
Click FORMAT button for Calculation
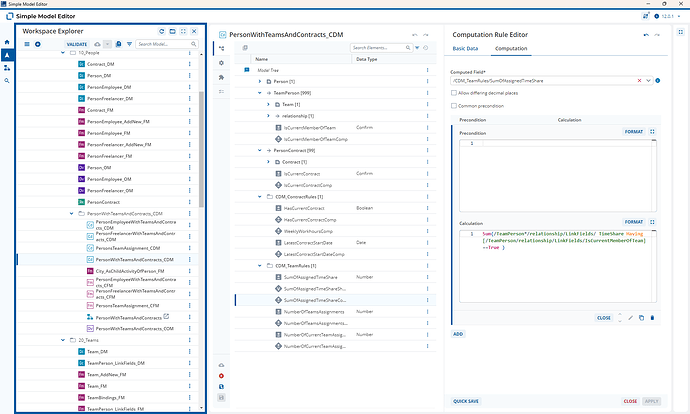[x=634, y=222]
